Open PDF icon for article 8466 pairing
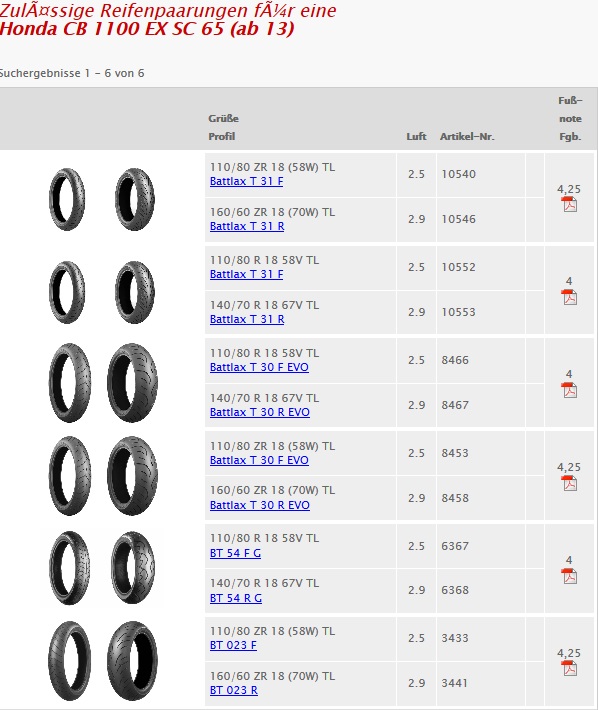The height and width of the screenshot is (710, 598). (569, 390)
